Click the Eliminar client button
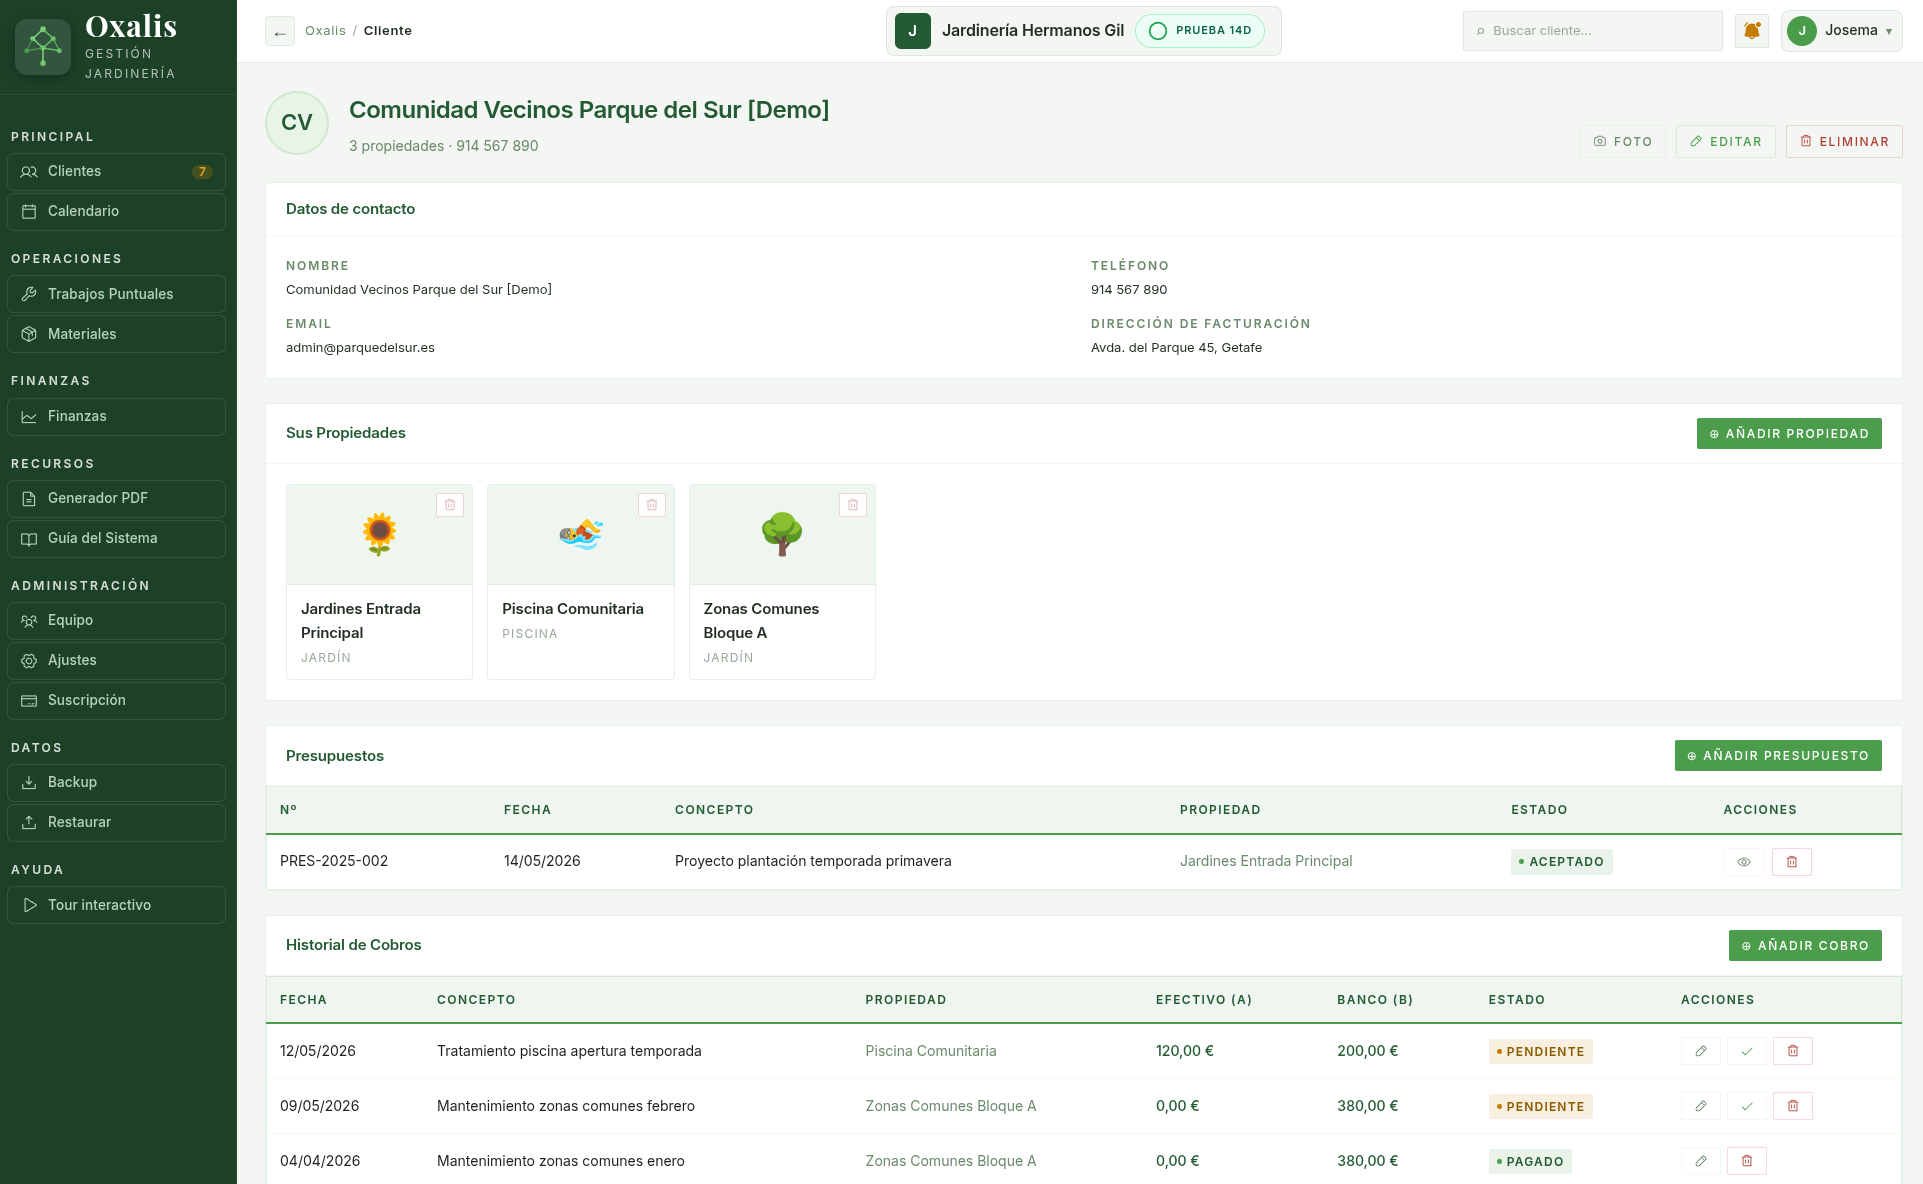Image resolution: width=1923 pixels, height=1184 pixels. [x=1844, y=142]
